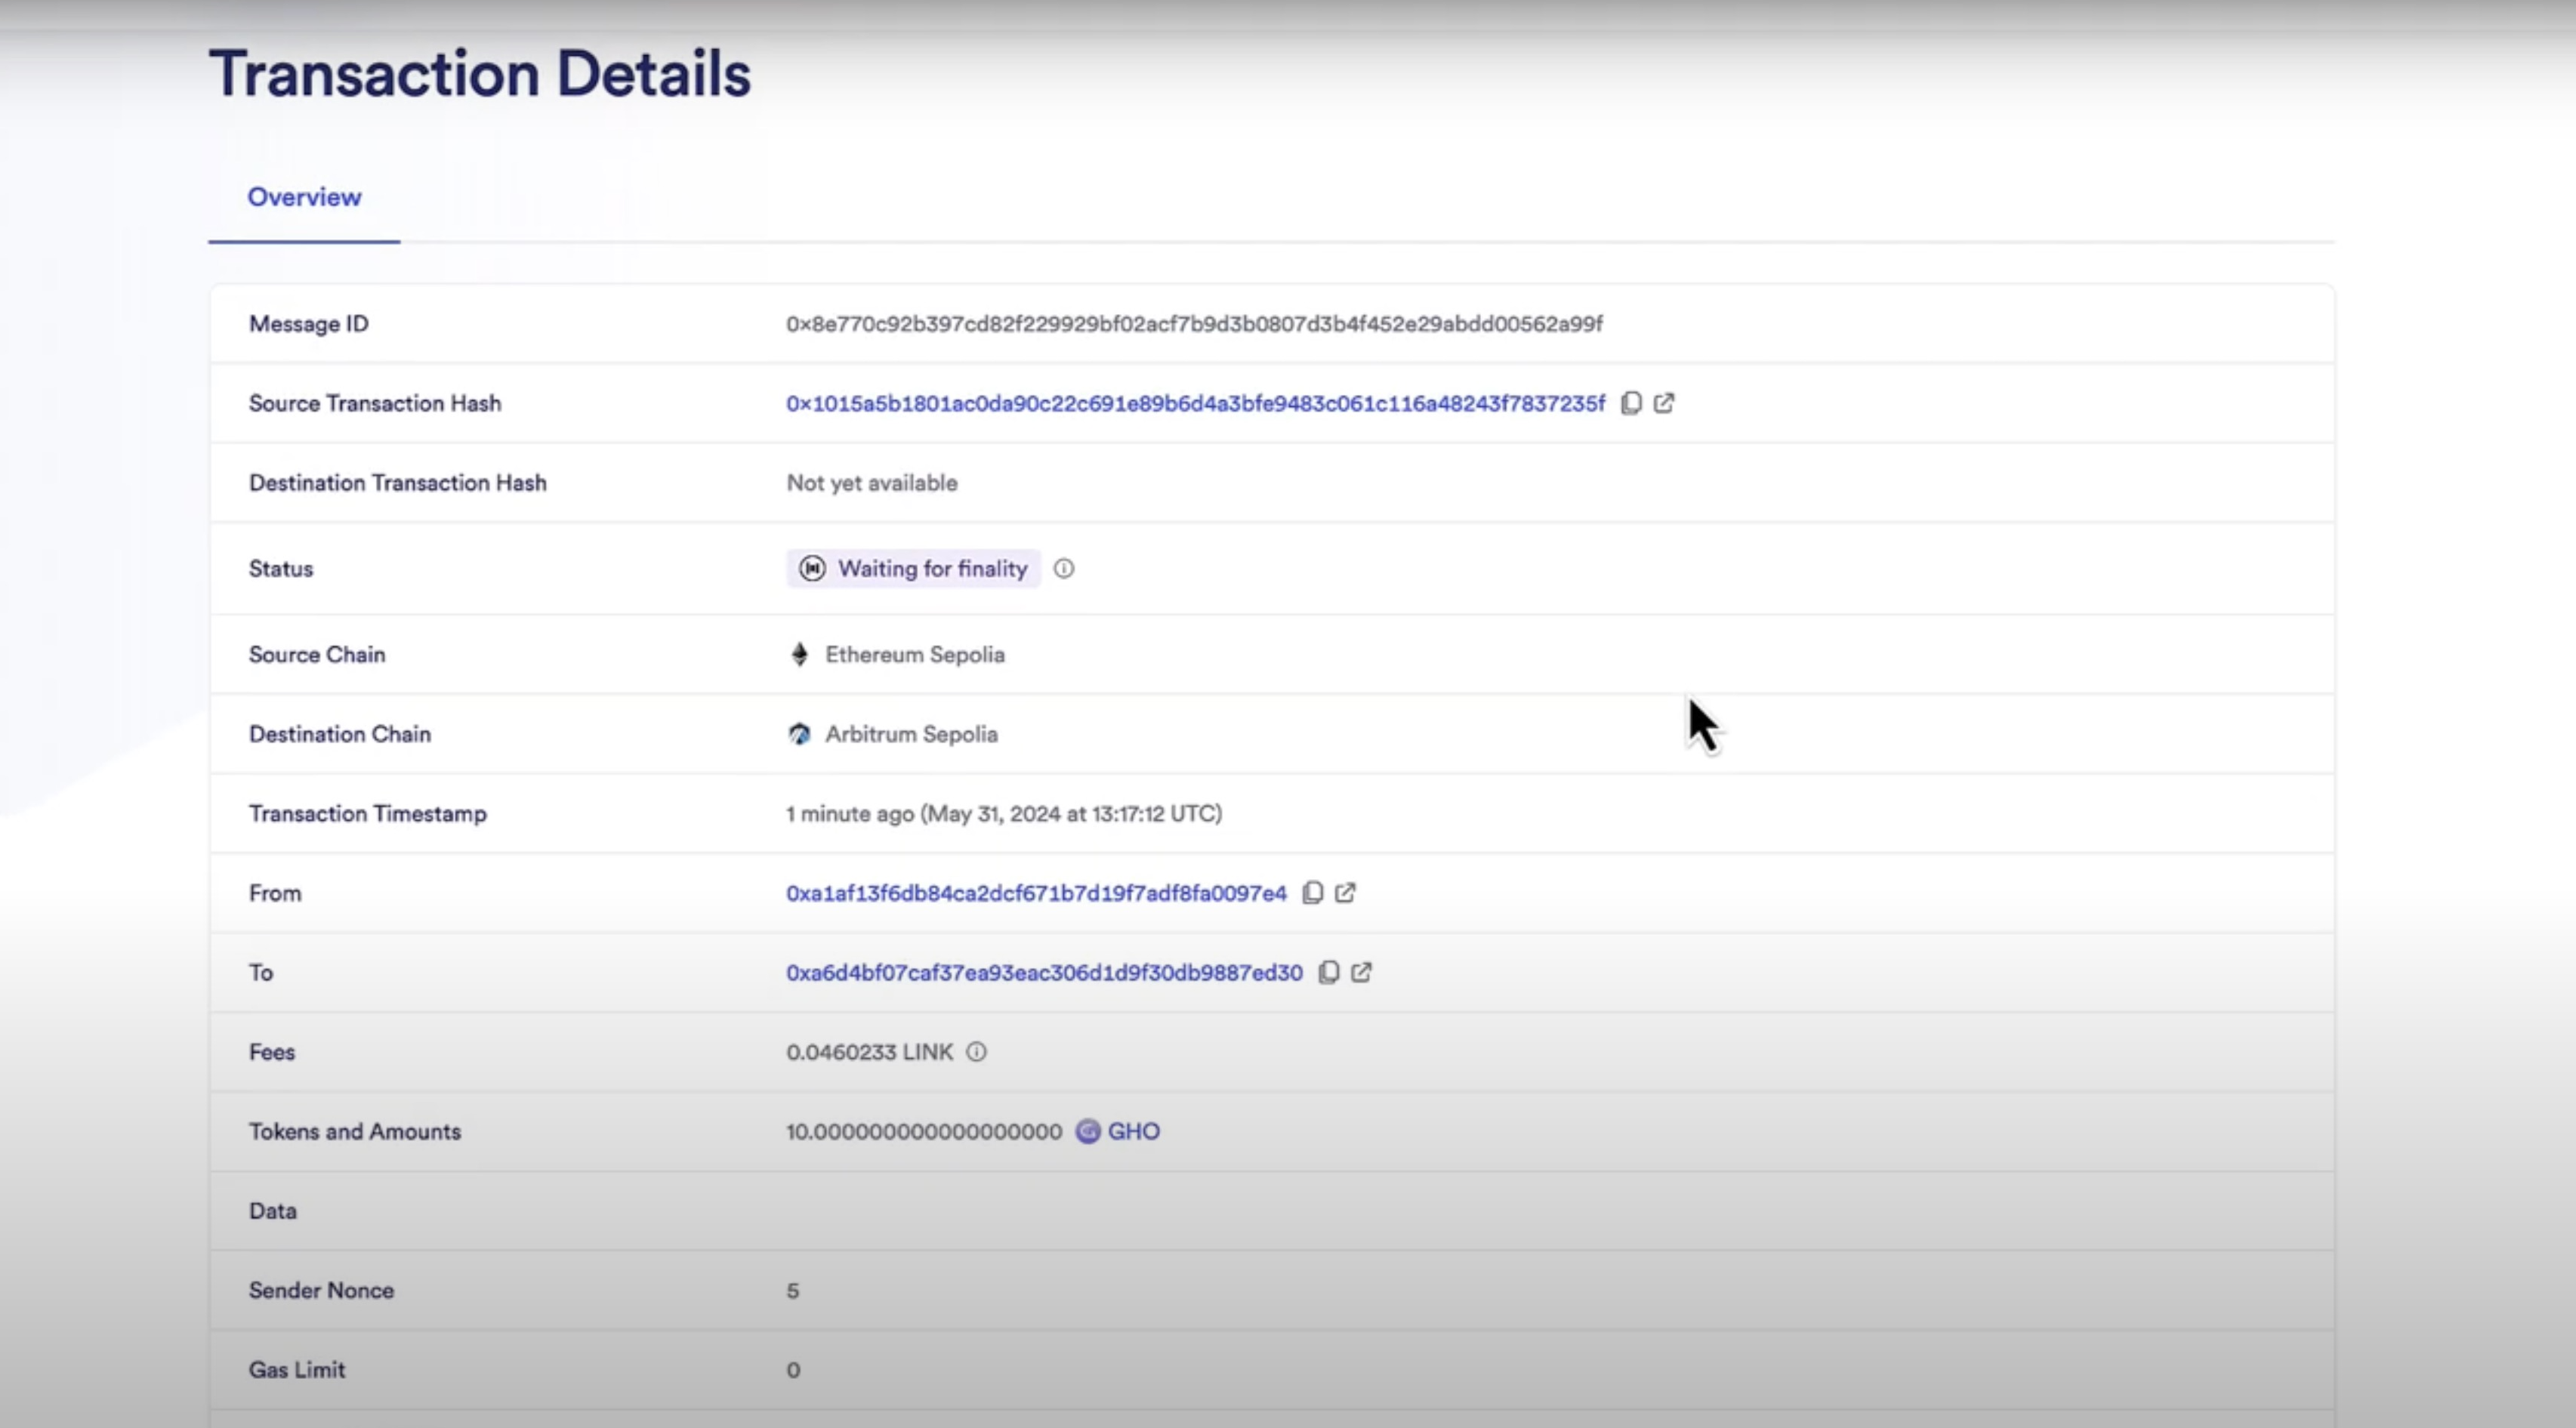This screenshot has width=2576, height=1428.
Task: Click the transaction timestamp value
Action: [1003, 814]
